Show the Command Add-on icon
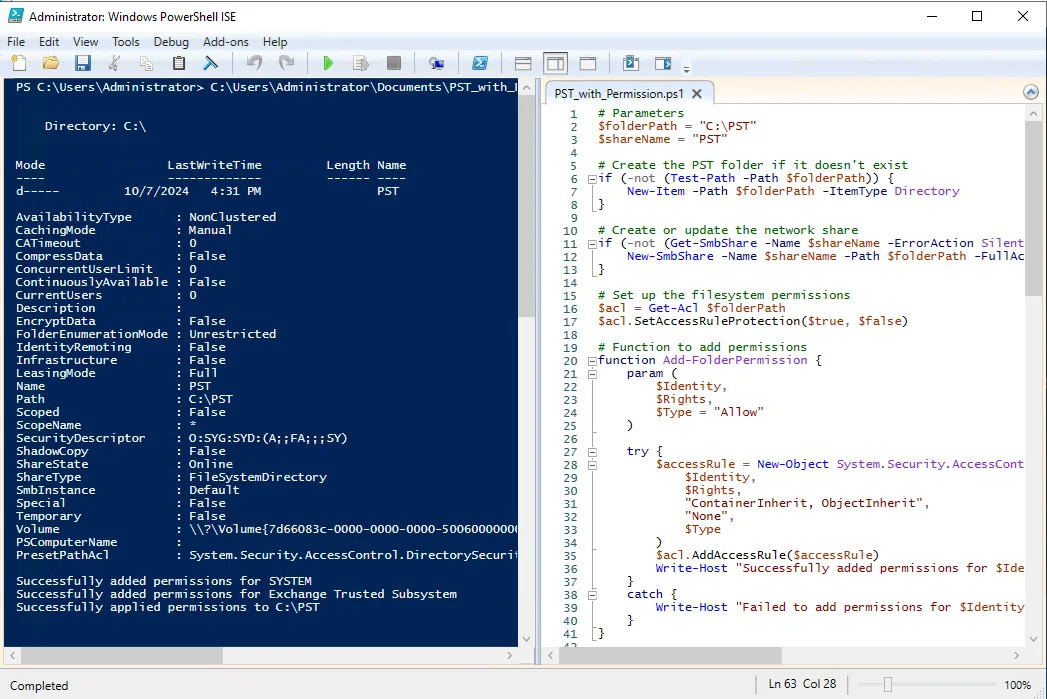 [663, 63]
